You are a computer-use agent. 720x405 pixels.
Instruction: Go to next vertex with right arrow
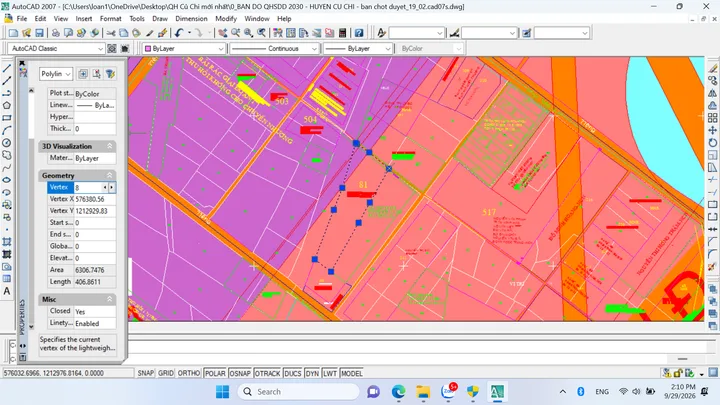[x=112, y=187]
